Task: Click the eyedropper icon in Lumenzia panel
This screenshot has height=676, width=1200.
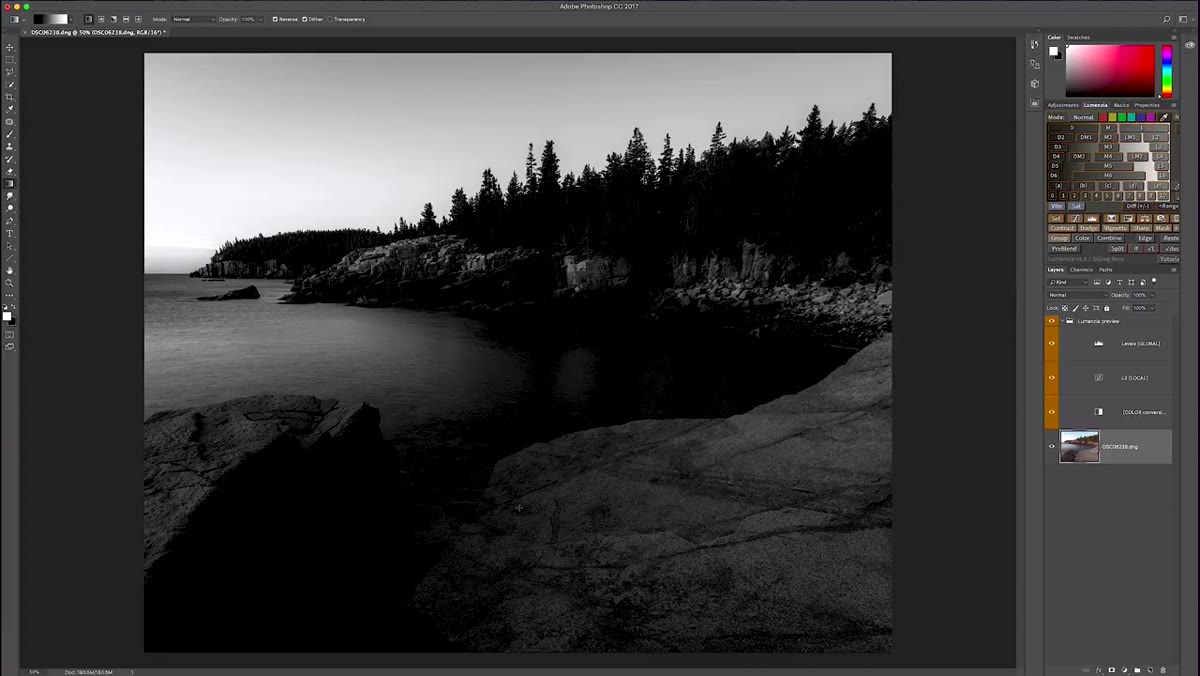Action: click(1164, 117)
